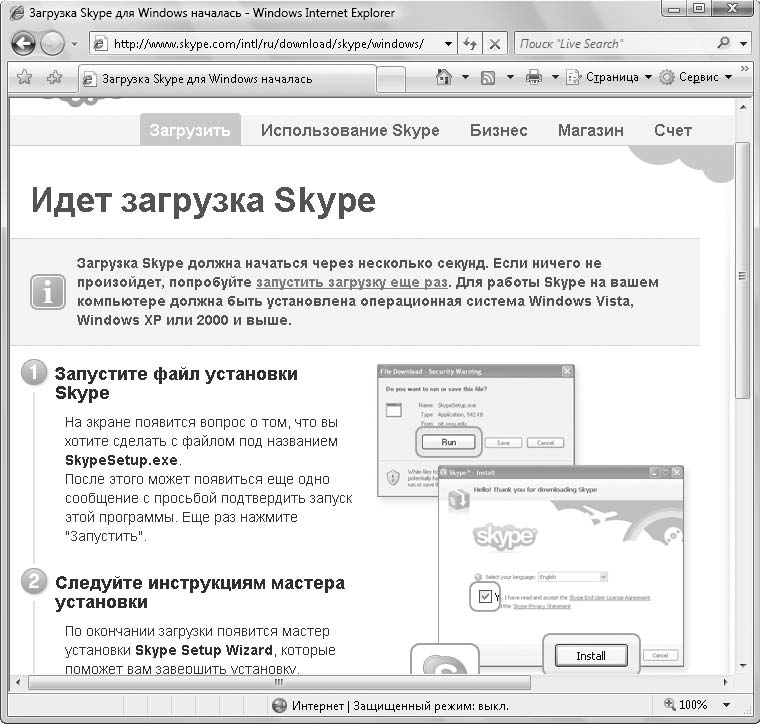
Task: Click the IE logo in title bar
Action: (x=16, y=13)
